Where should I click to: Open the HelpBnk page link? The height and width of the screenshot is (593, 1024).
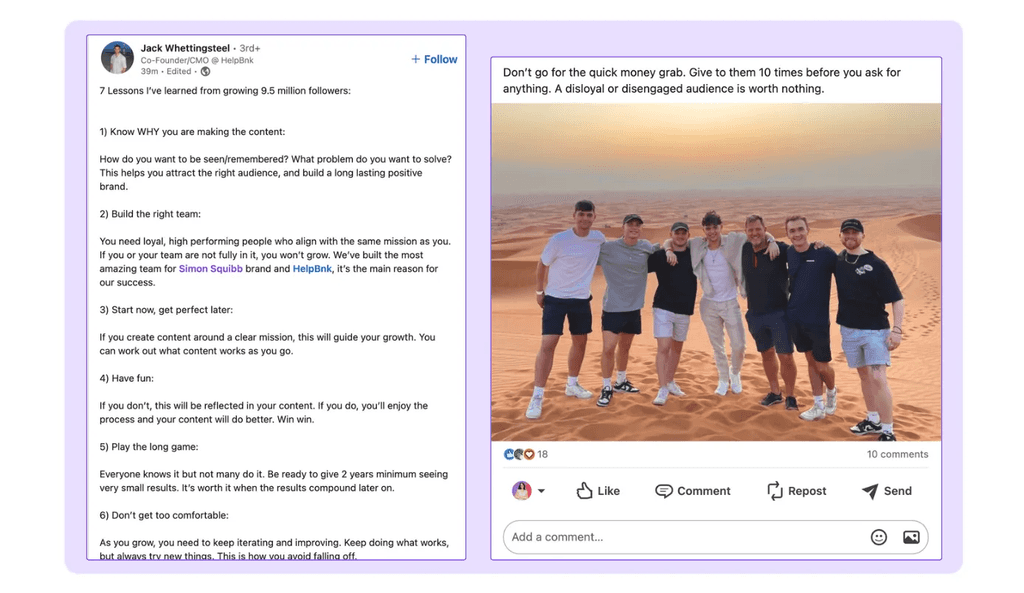click(311, 269)
